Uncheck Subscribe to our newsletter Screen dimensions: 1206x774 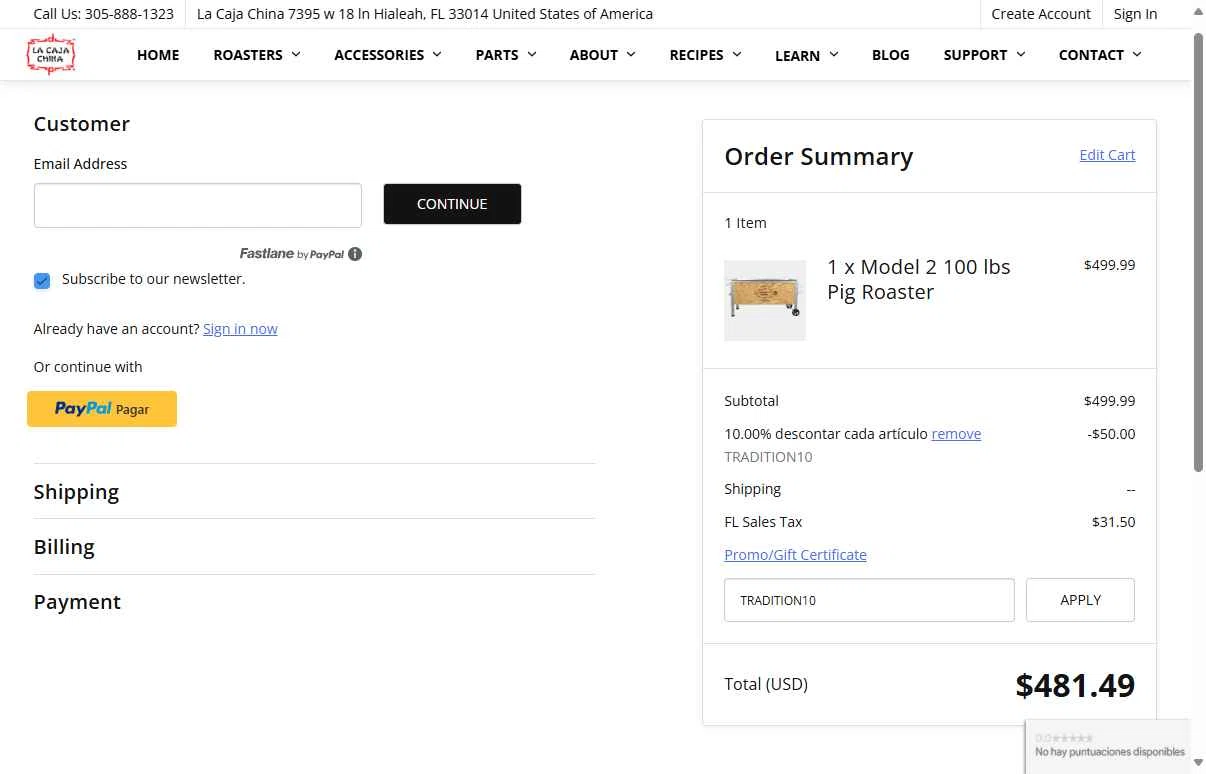point(42,281)
